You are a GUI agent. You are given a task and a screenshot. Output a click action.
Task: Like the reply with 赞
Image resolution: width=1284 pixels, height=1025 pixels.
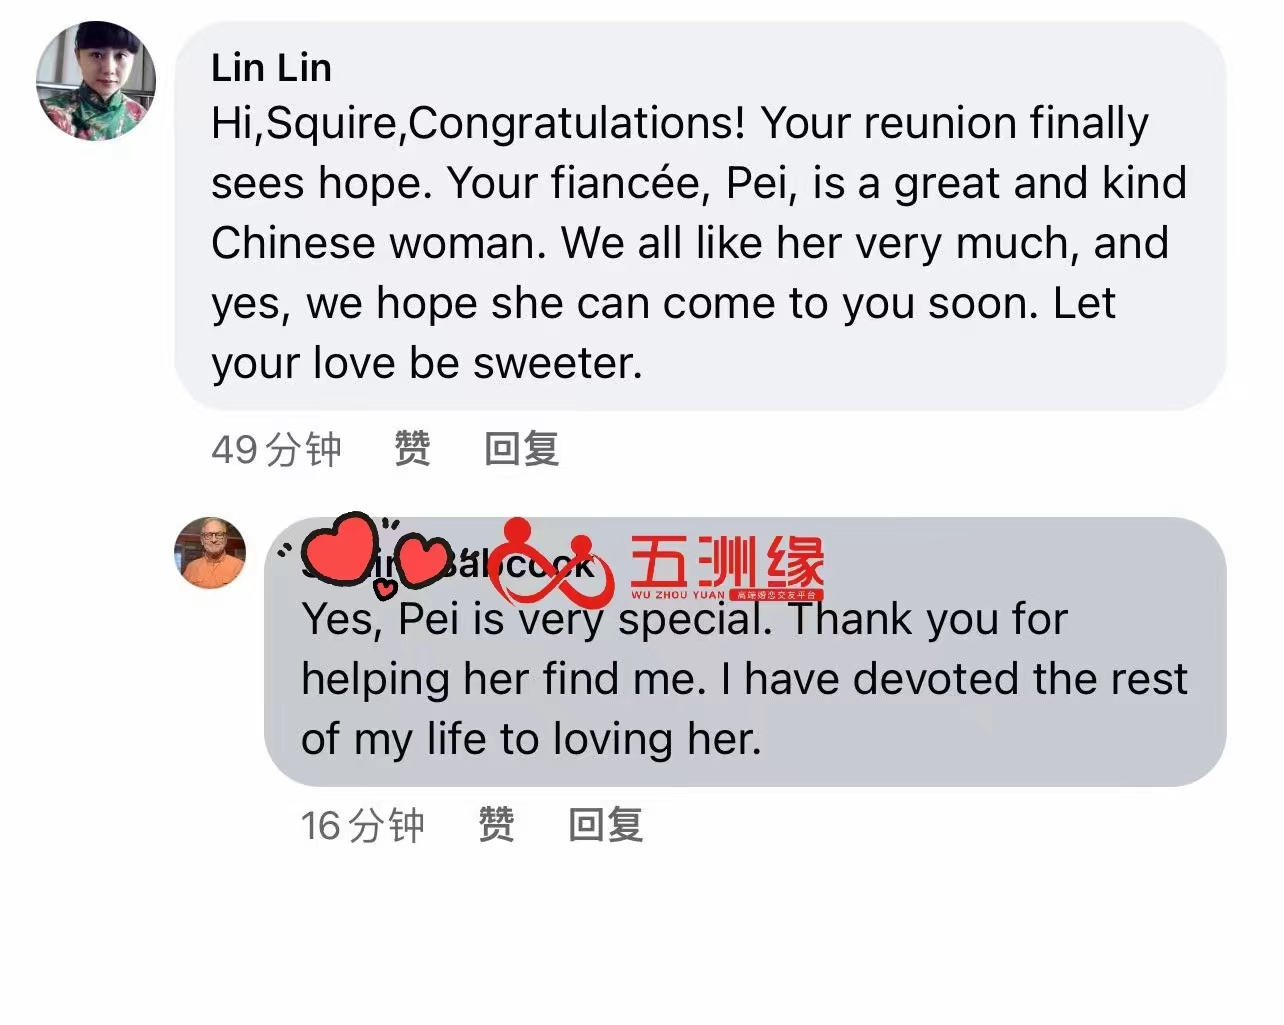pos(496,825)
